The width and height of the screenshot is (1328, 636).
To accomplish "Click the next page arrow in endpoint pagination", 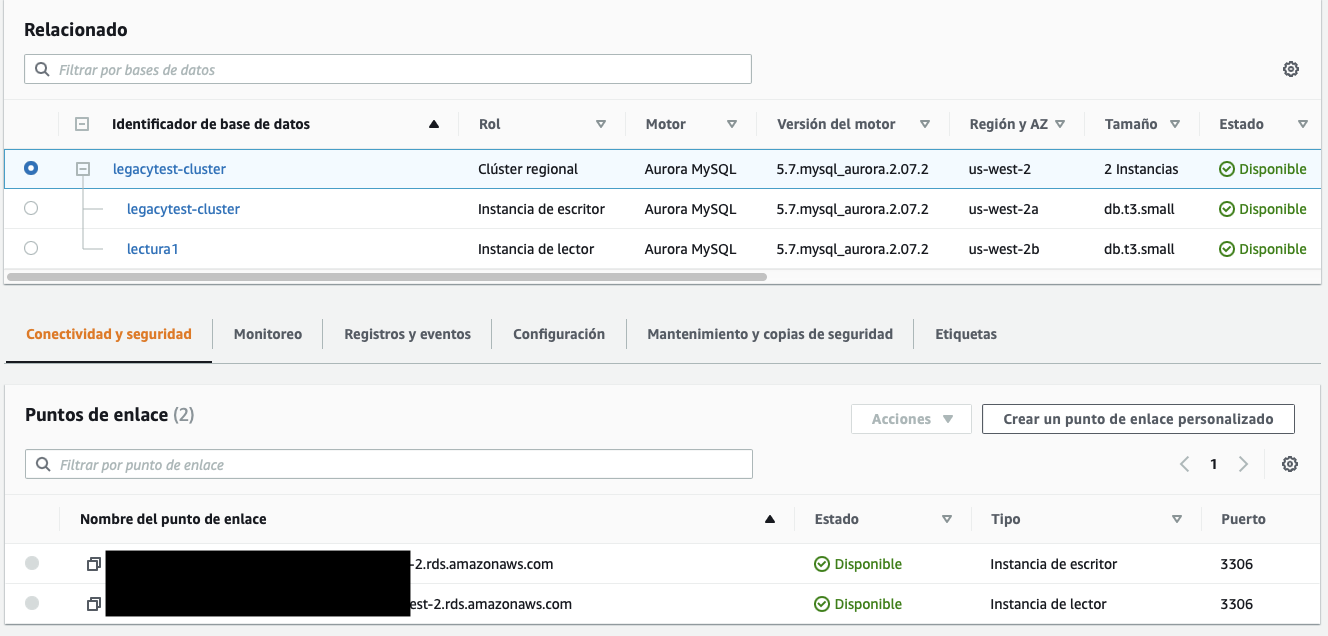I will [x=1243, y=463].
